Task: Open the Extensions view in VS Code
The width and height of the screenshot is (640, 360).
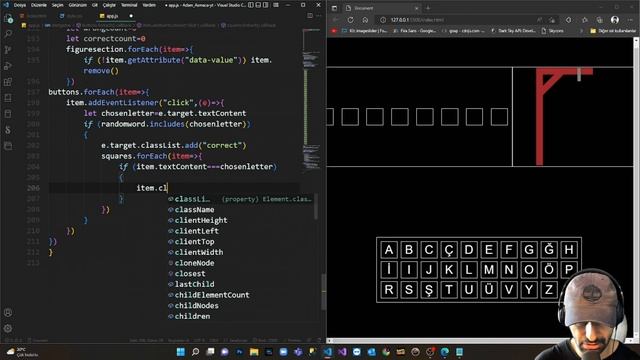Action: click(8, 82)
